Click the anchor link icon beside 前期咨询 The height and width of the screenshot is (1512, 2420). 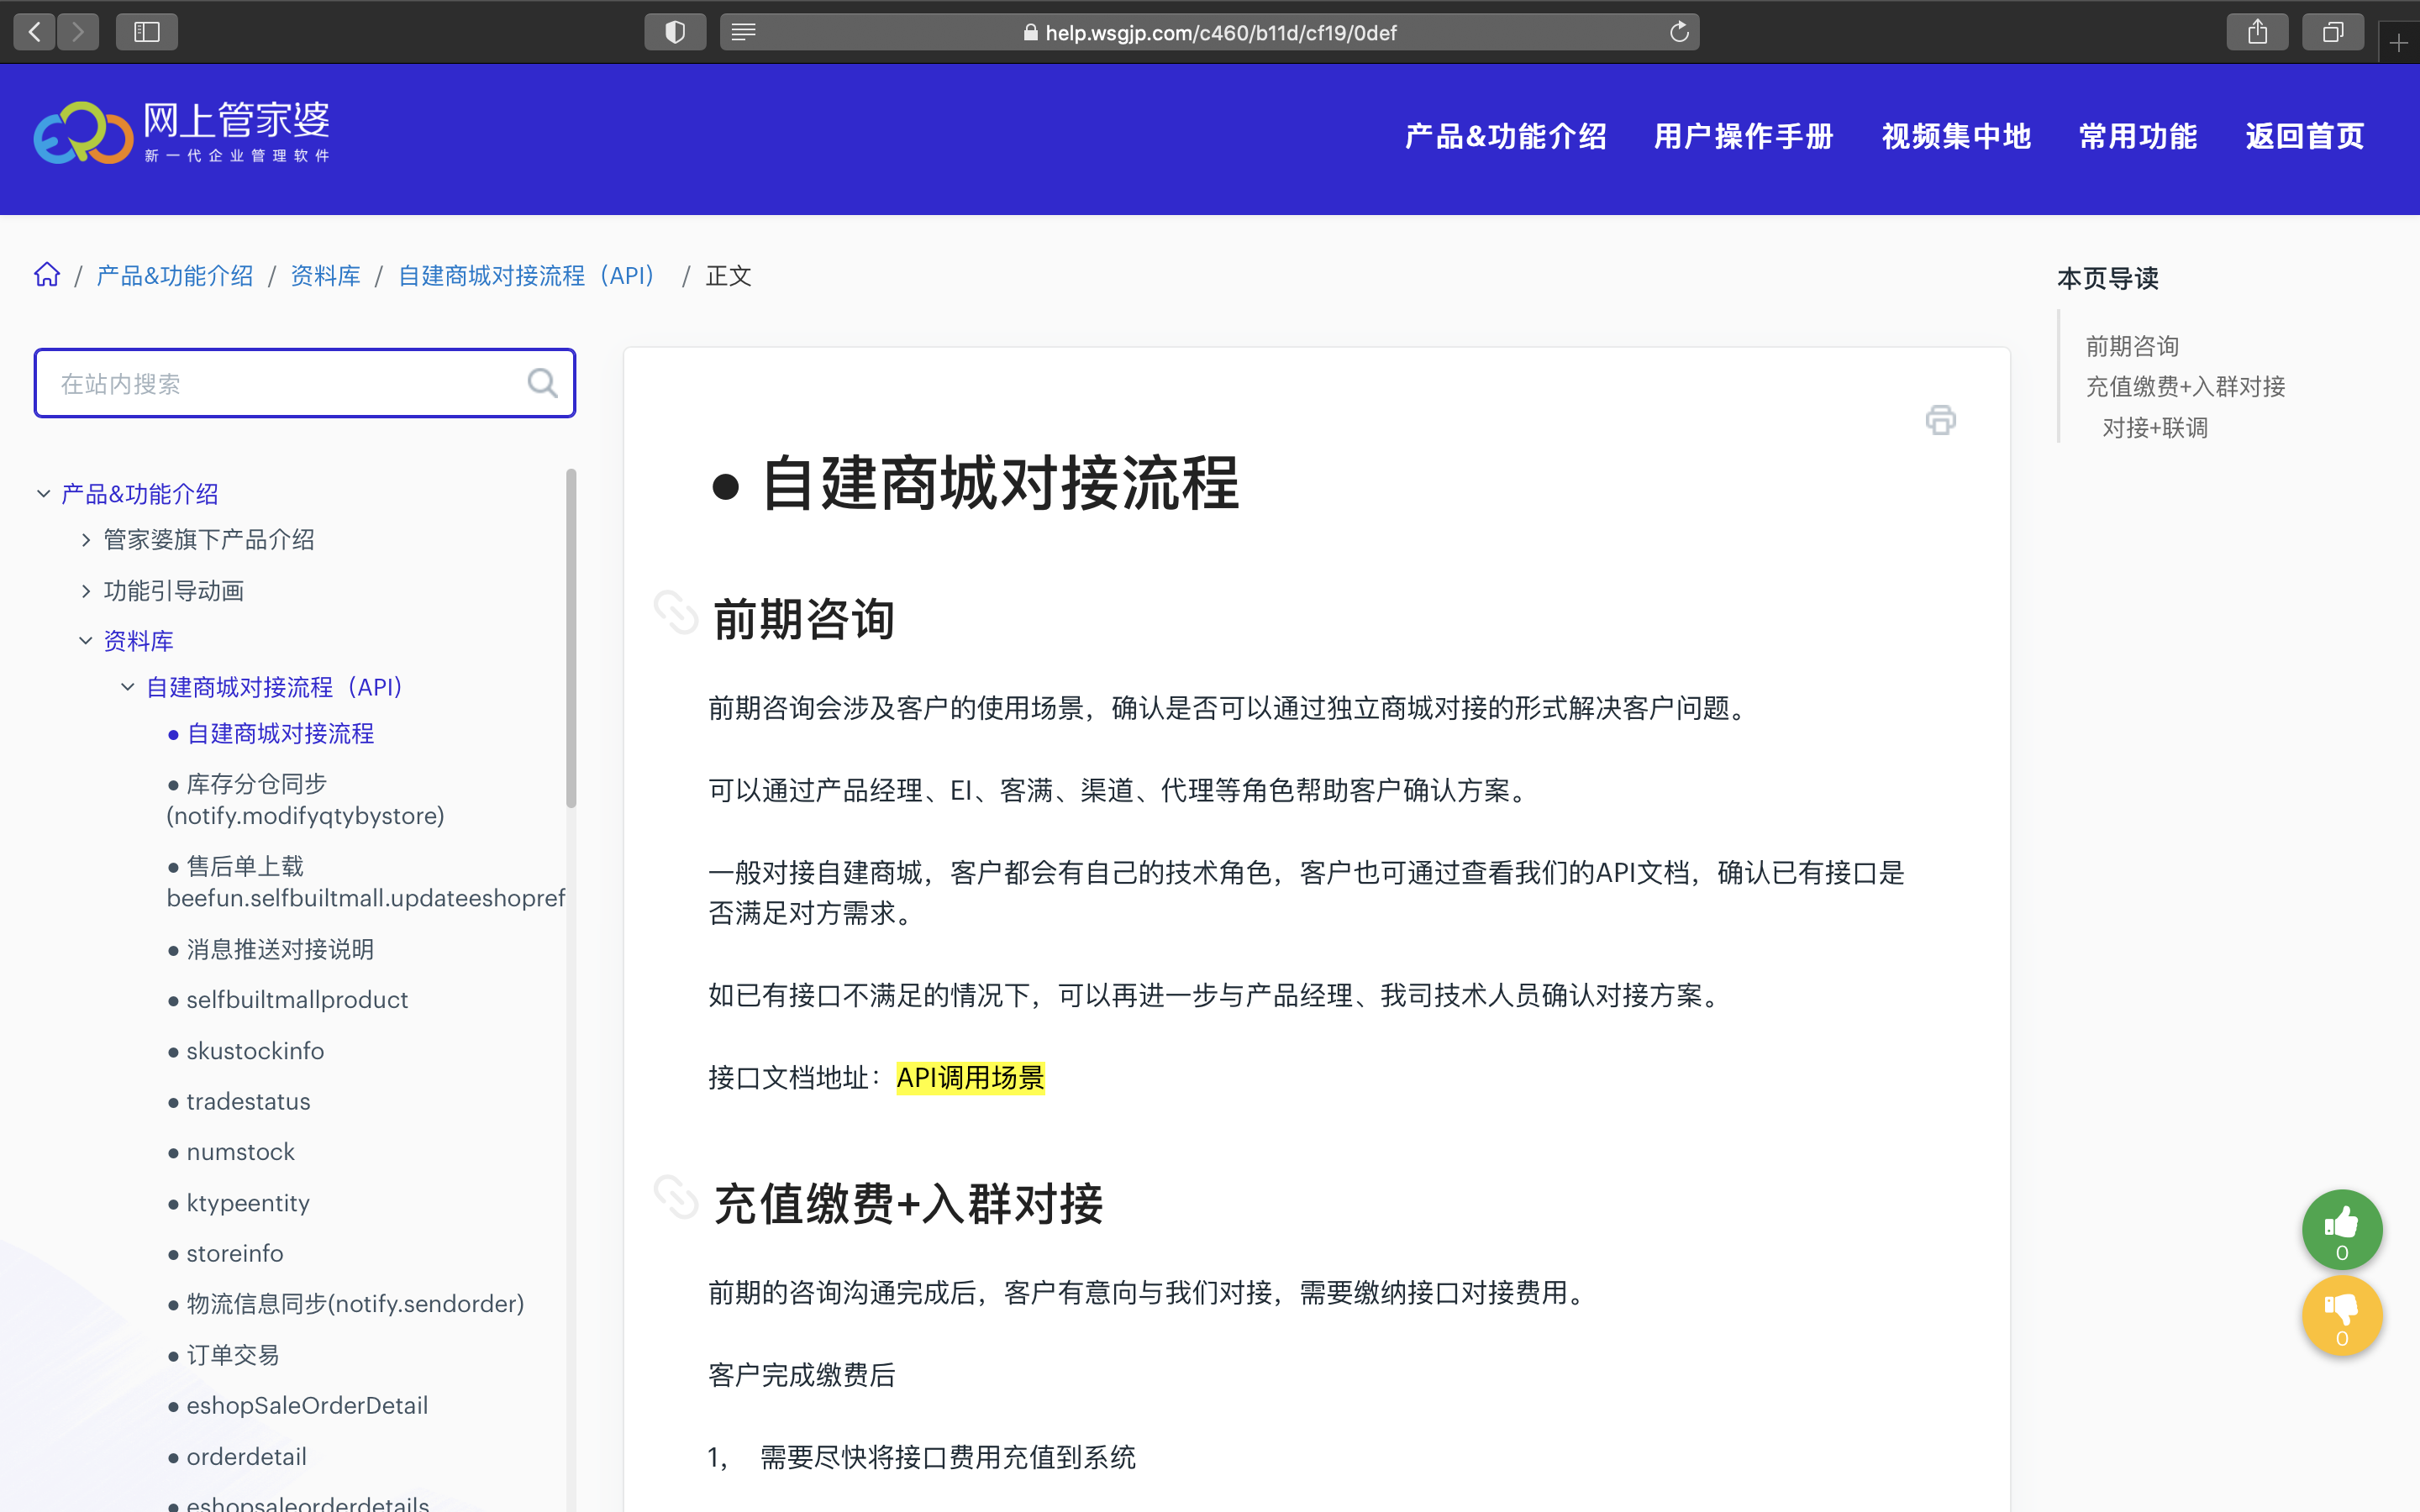[676, 613]
